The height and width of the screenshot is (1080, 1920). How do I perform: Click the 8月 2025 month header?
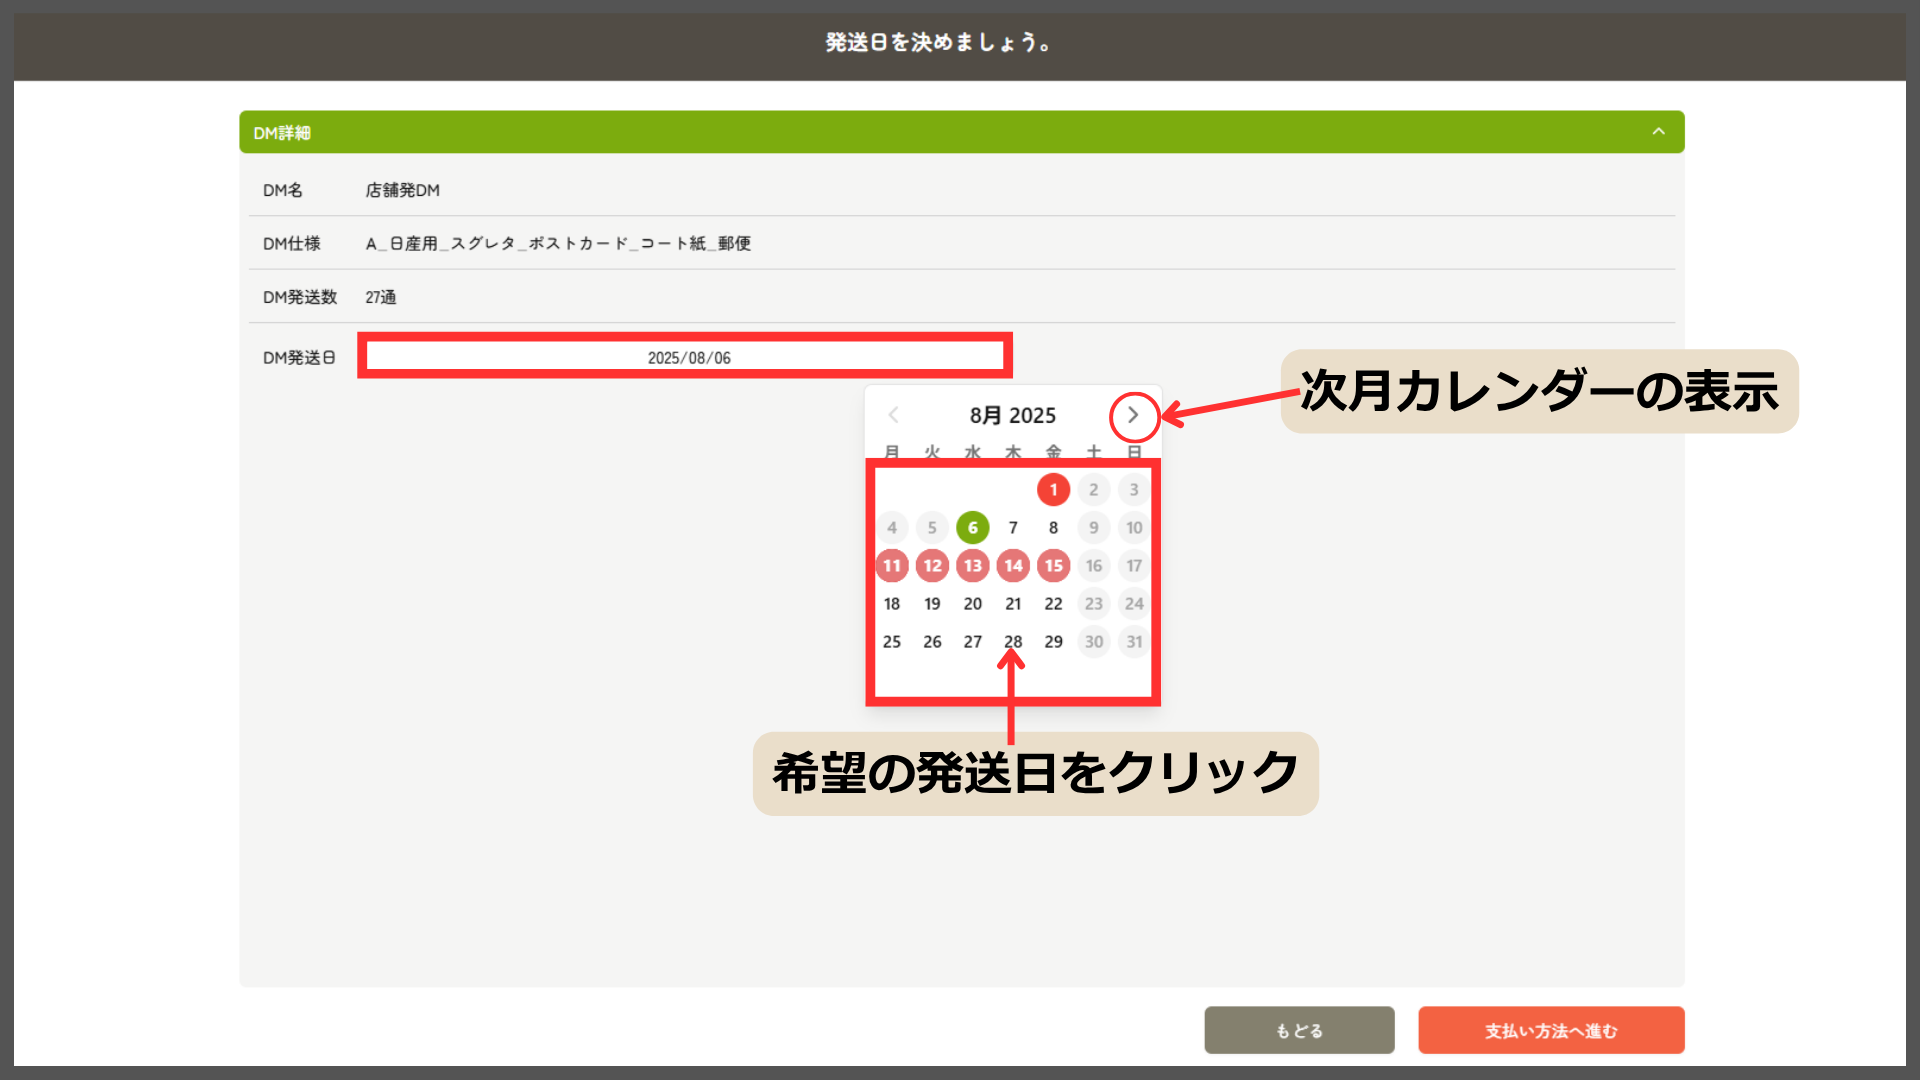click(x=1012, y=415)
